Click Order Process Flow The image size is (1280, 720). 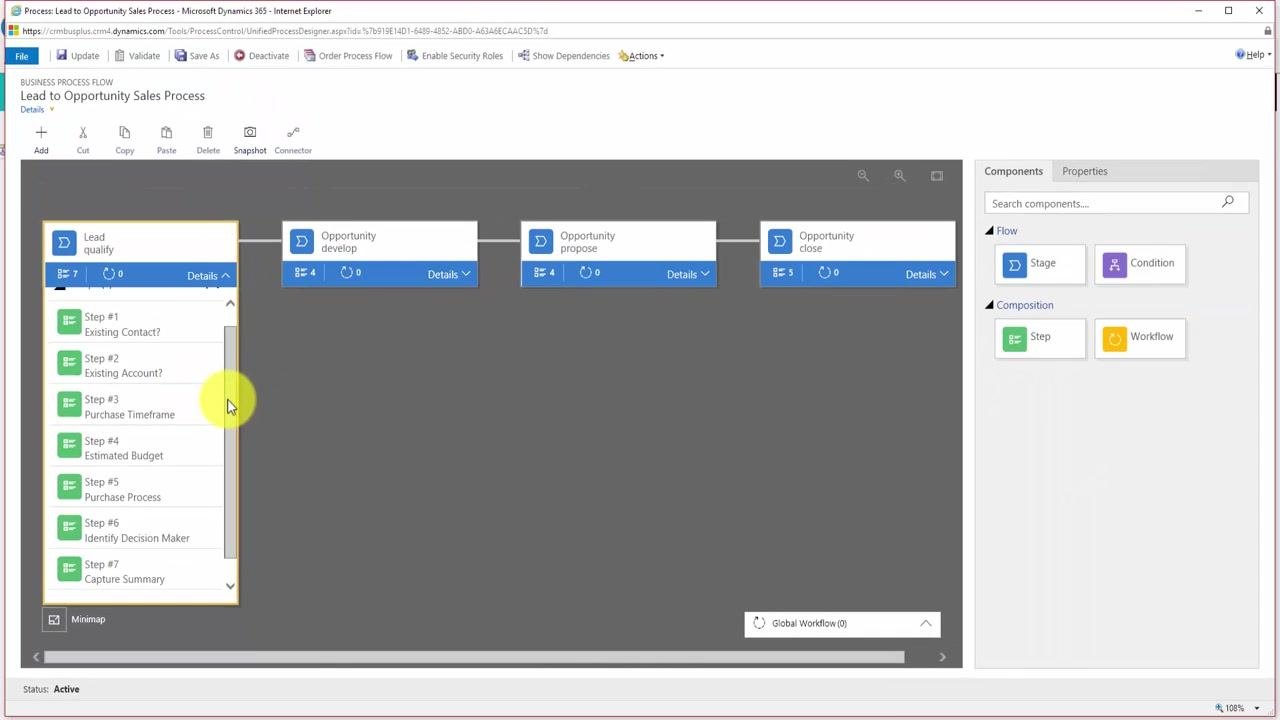click(348, 56)
